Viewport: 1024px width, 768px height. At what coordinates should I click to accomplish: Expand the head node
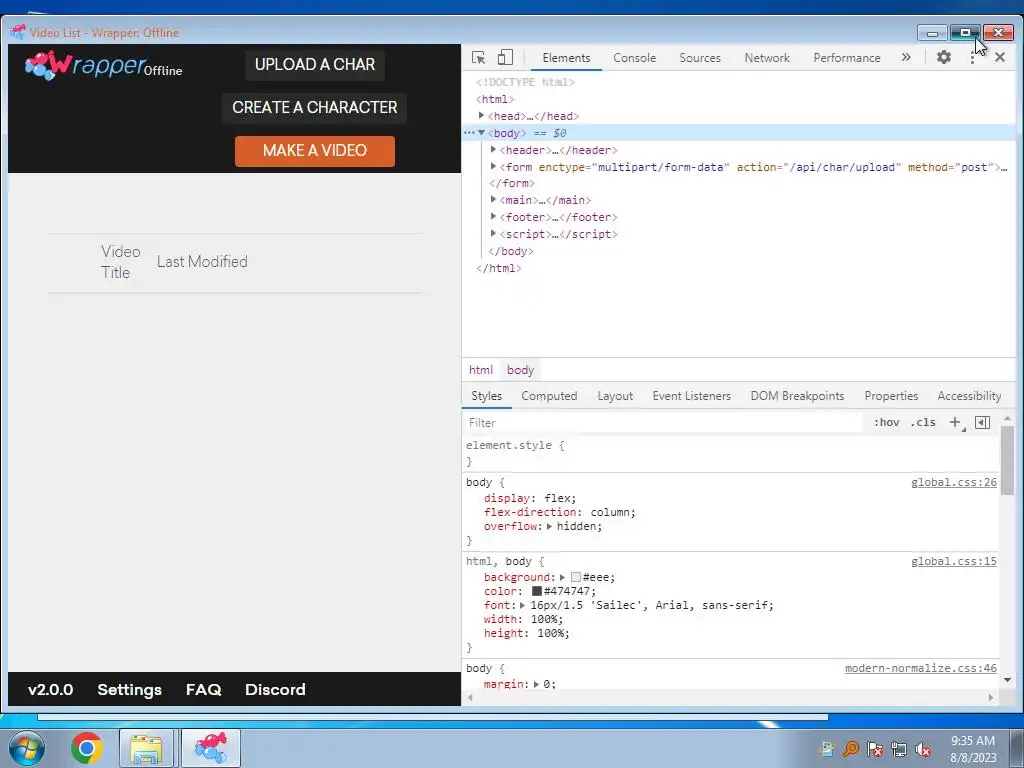pos(481,116)
